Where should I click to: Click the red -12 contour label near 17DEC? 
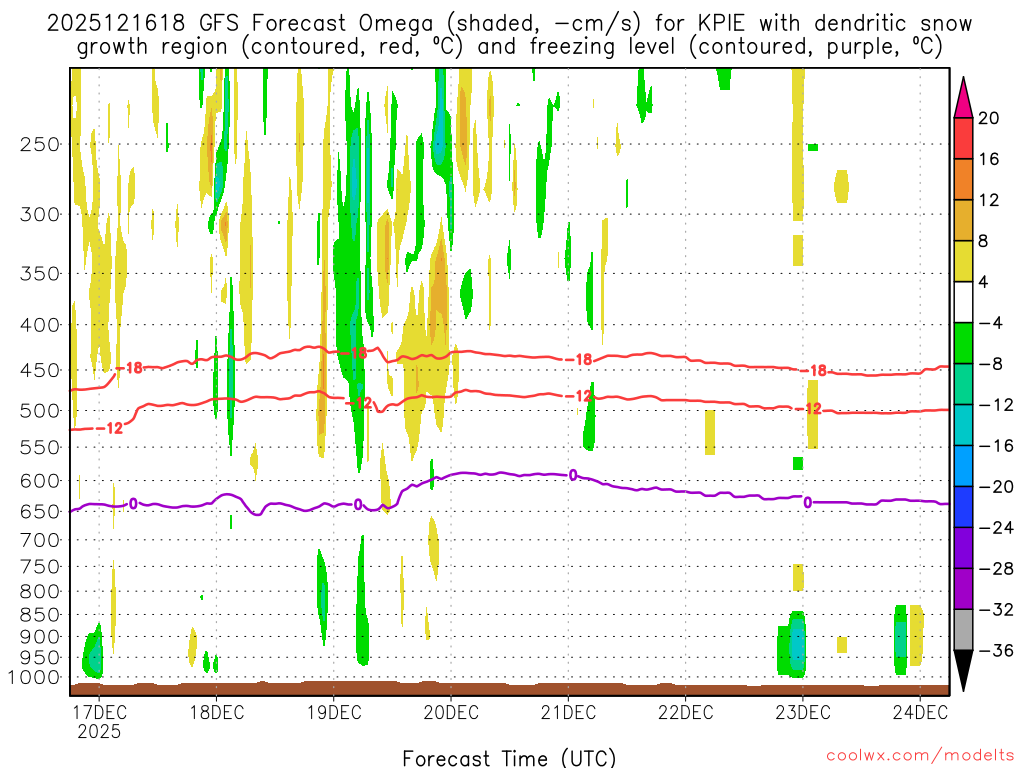click(110, 428)
